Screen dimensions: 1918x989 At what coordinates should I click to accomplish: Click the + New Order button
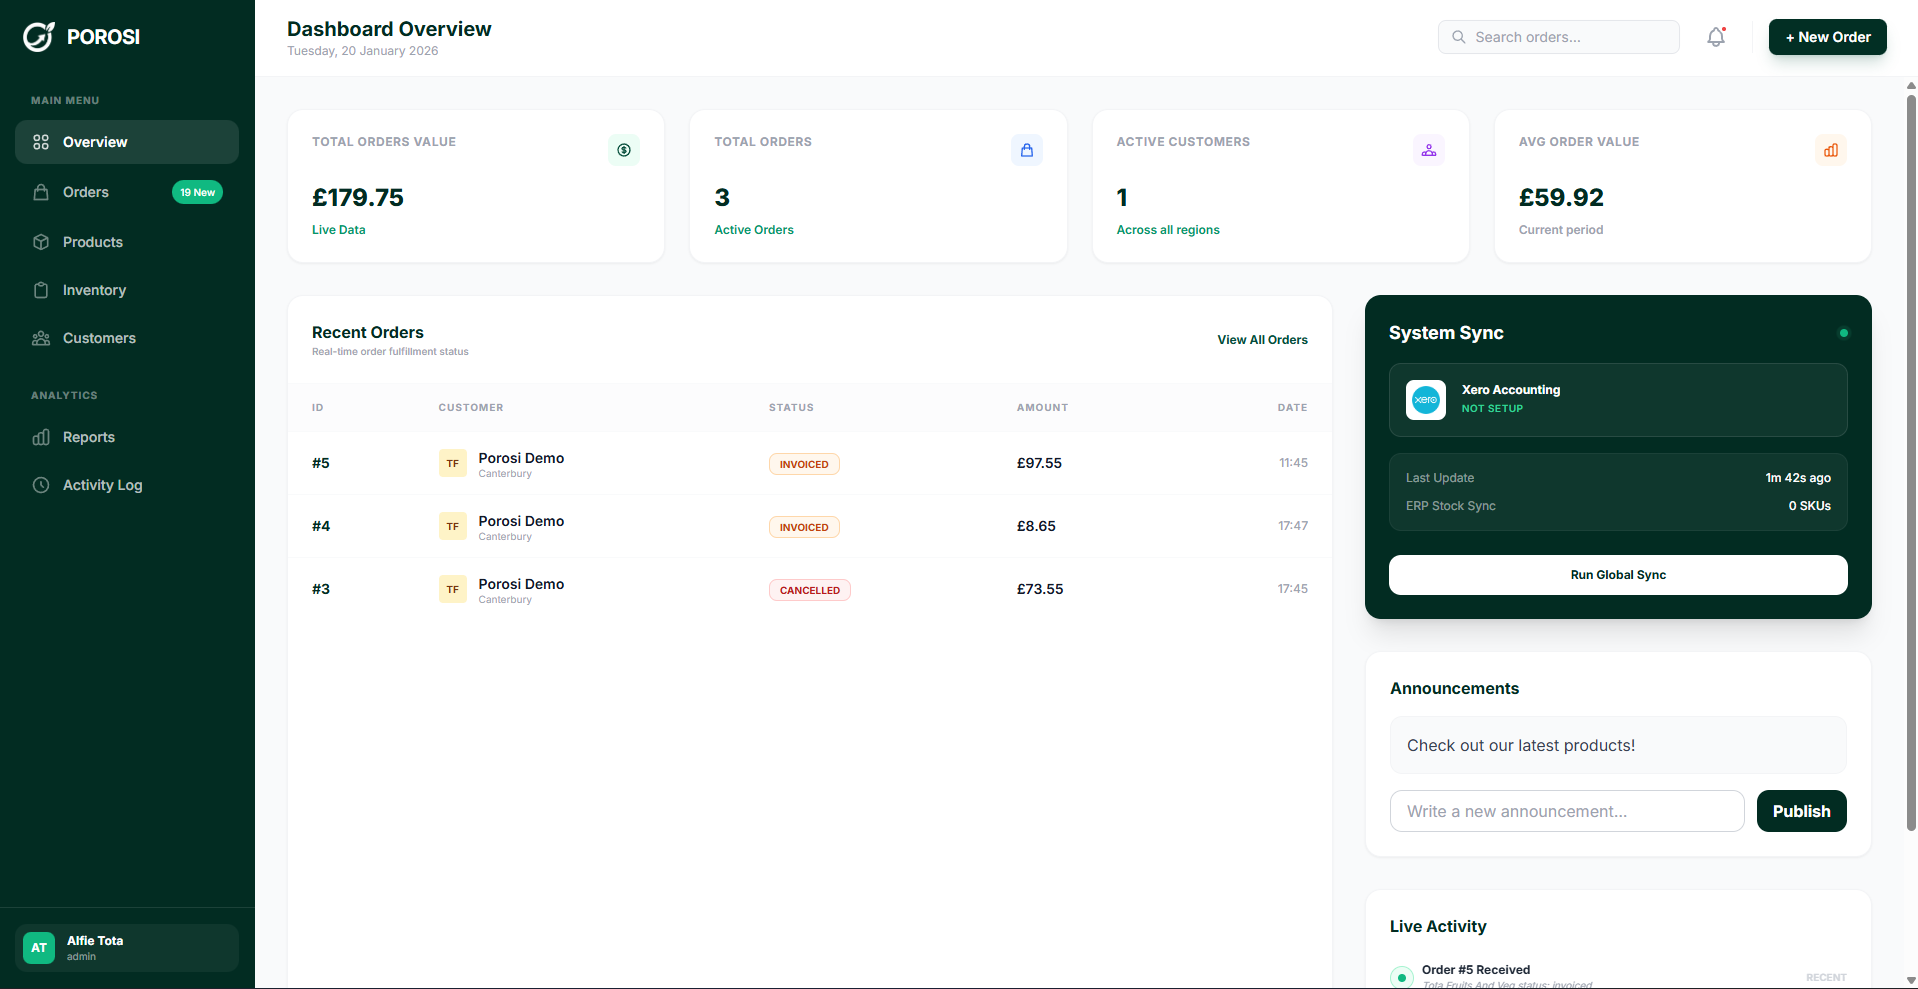[x=1827, y=37]
